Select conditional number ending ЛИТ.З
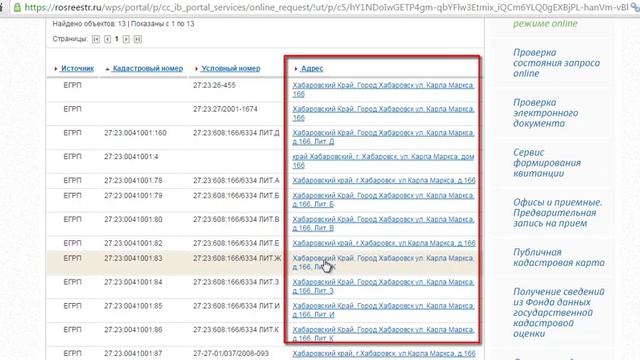 (236, 282)
